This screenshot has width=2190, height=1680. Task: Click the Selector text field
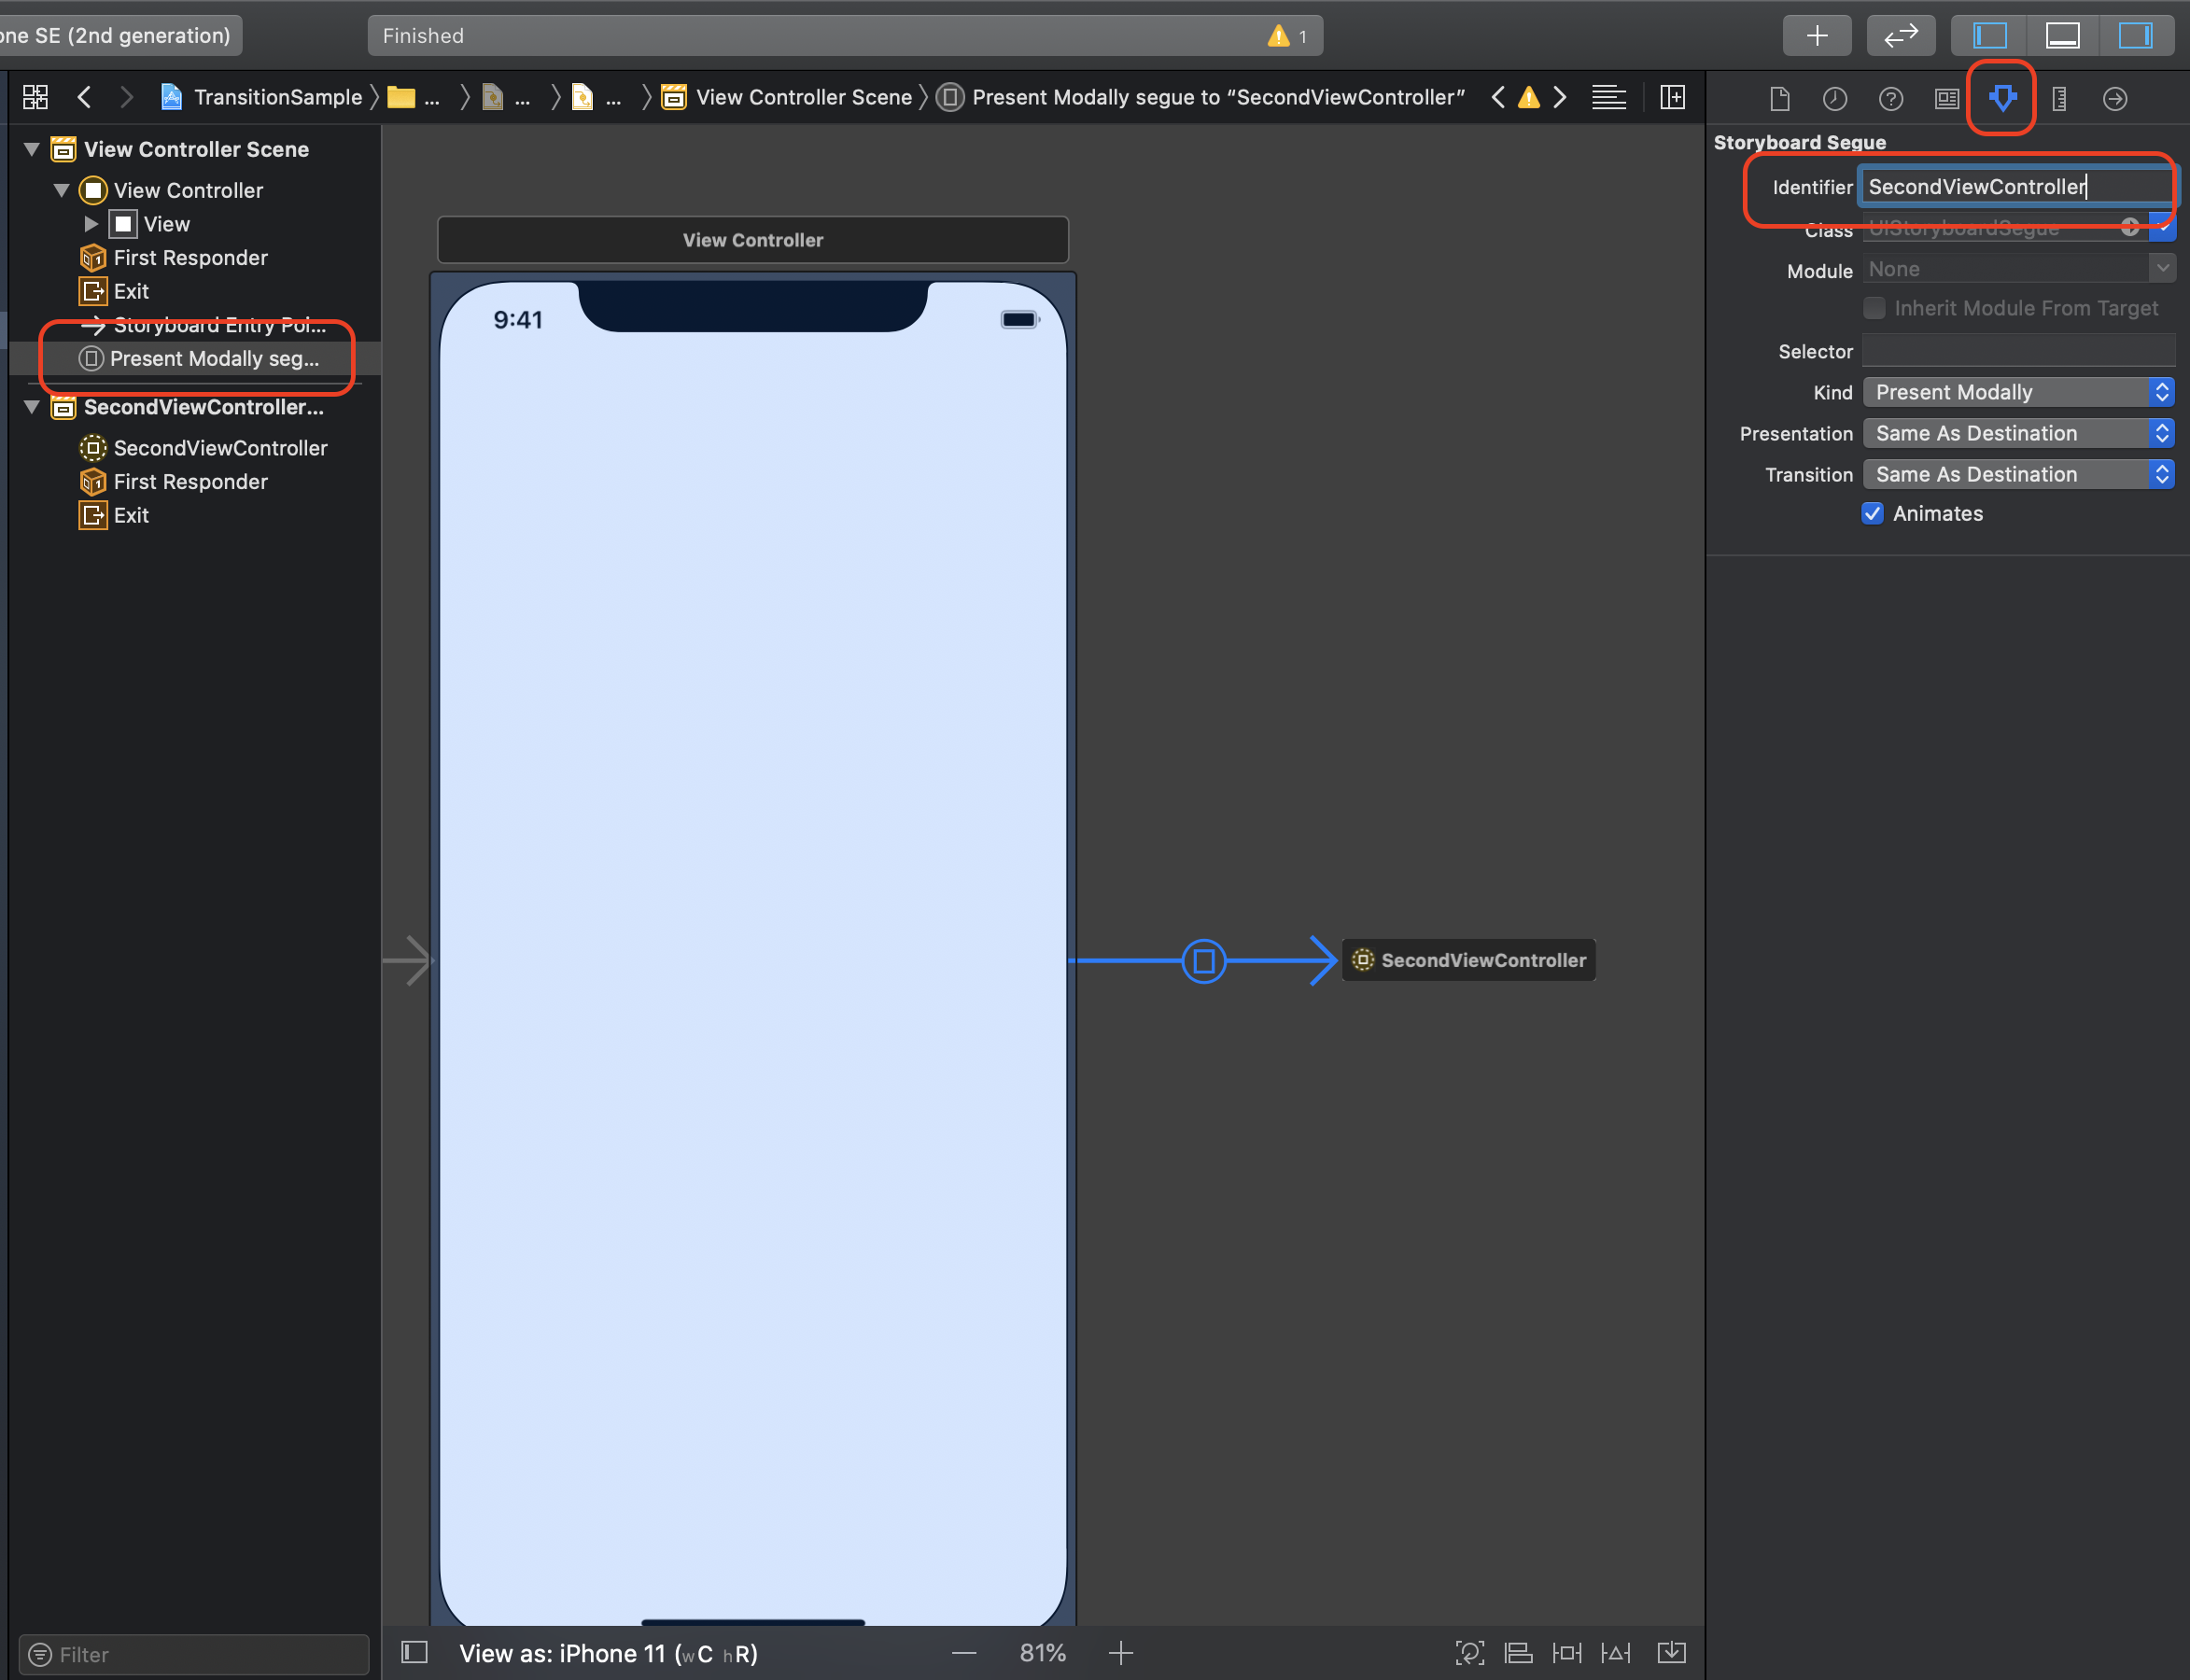(2018, 351)
